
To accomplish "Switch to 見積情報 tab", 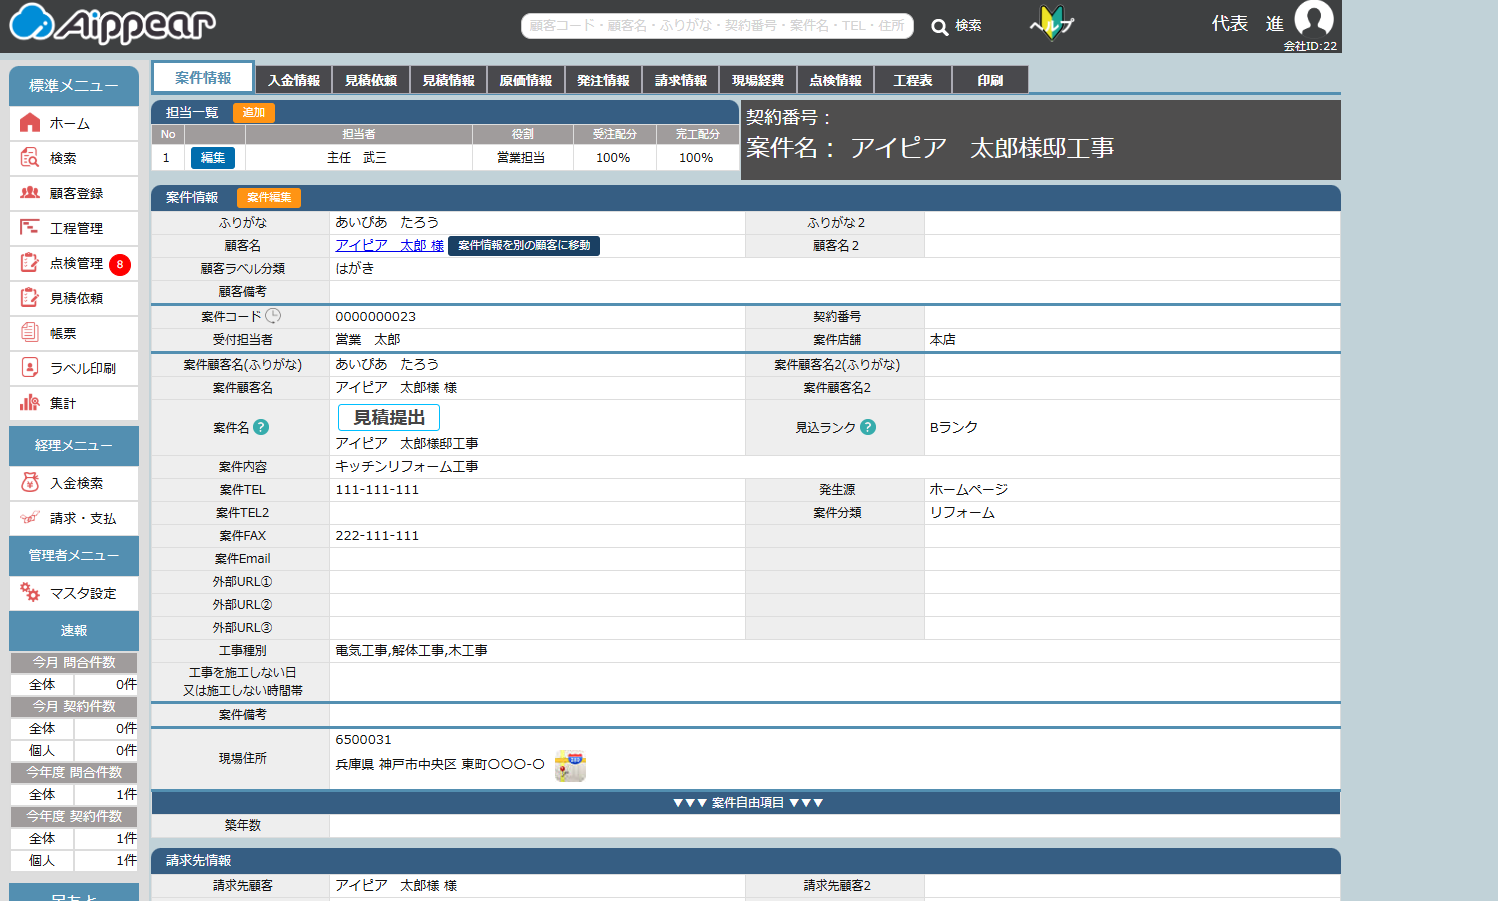I will tap(448, 80).
